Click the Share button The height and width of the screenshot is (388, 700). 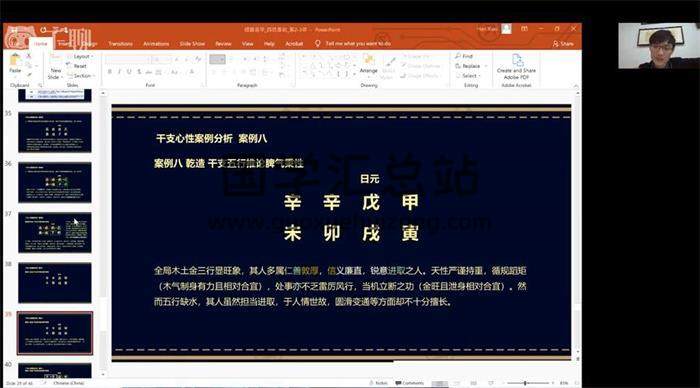563,44
